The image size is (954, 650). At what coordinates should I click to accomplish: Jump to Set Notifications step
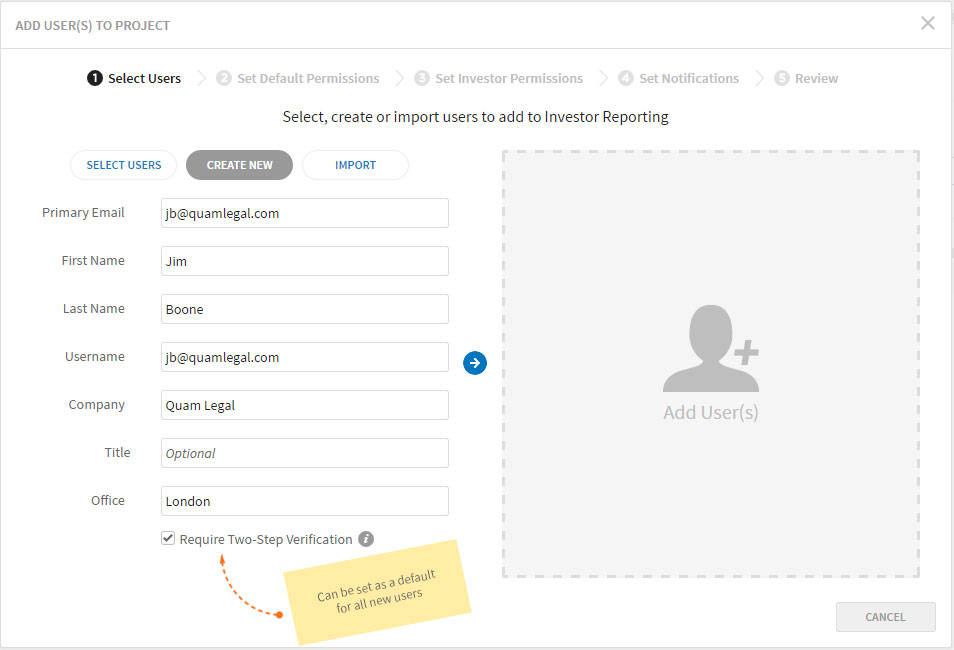coord(689,79)
